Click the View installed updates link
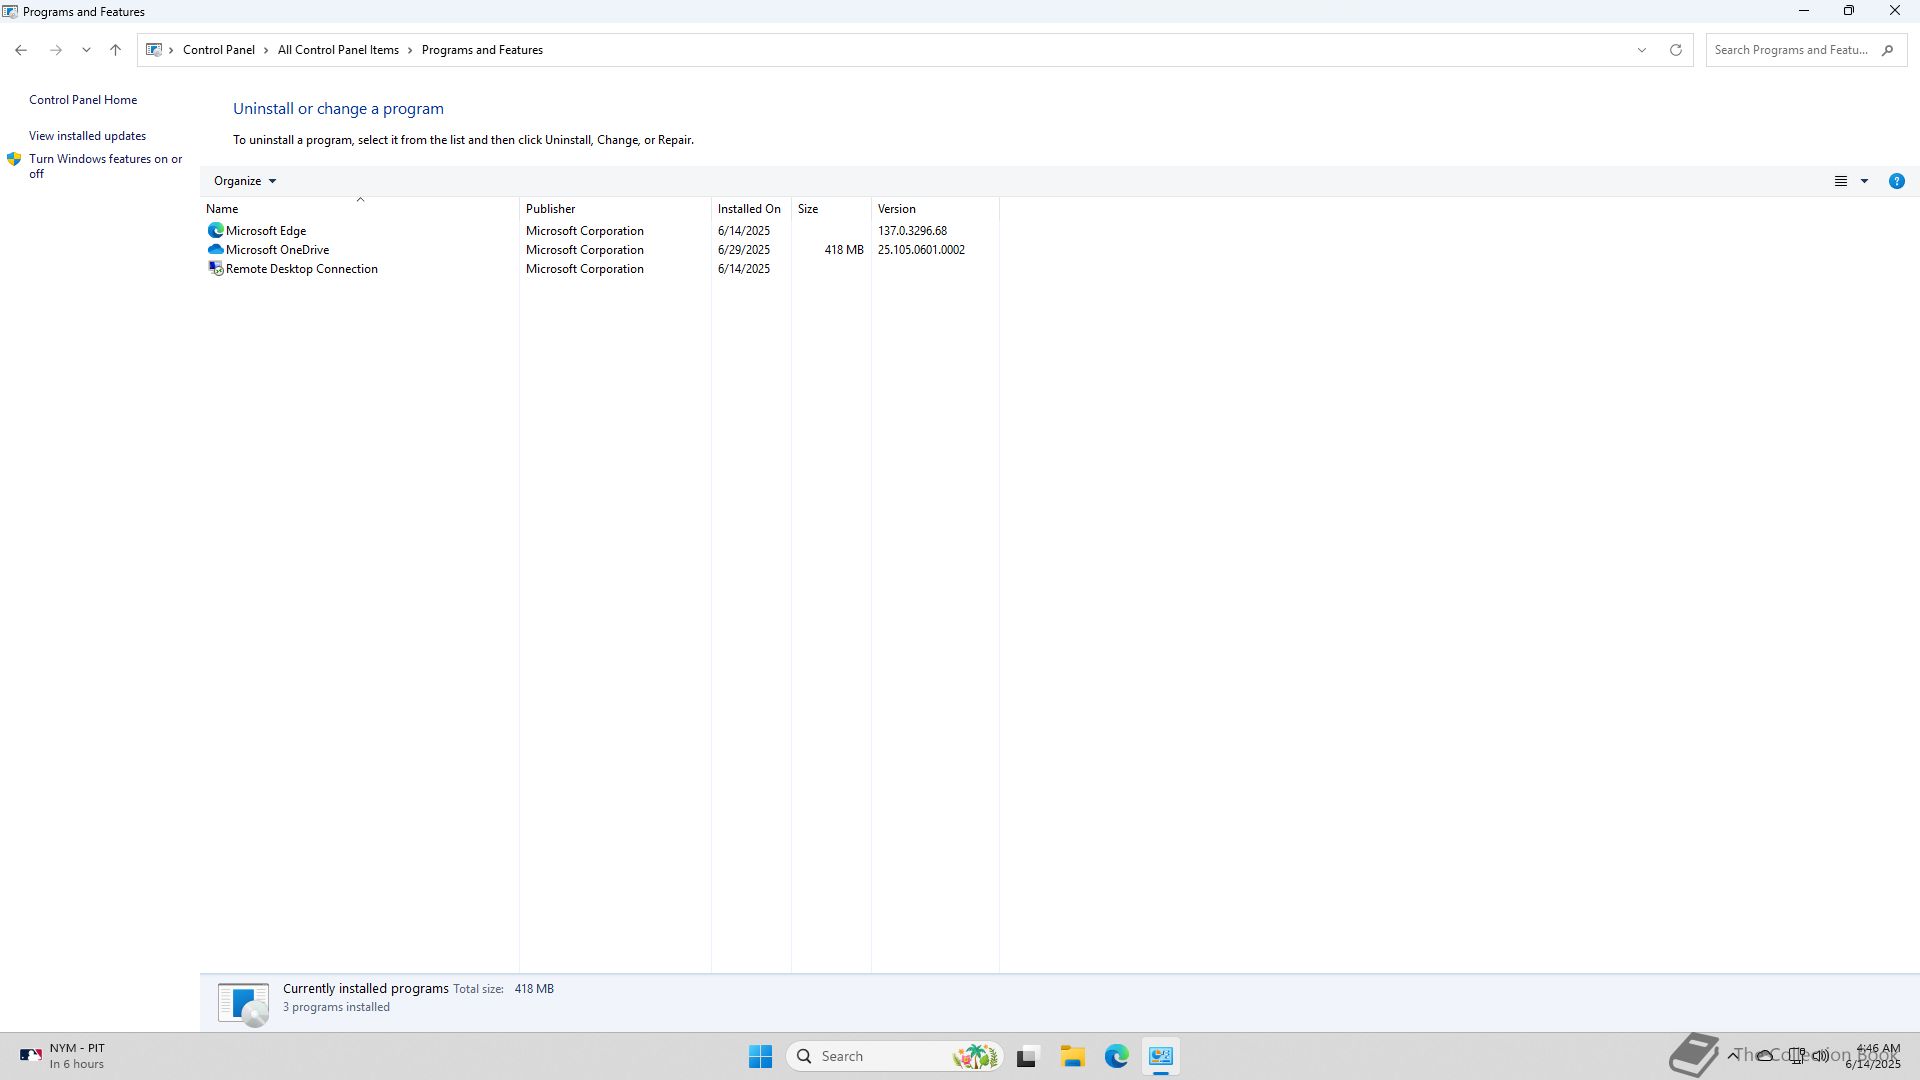Image resolution: width=1920 pixels, height=1080 pixels. pos(87,136)
